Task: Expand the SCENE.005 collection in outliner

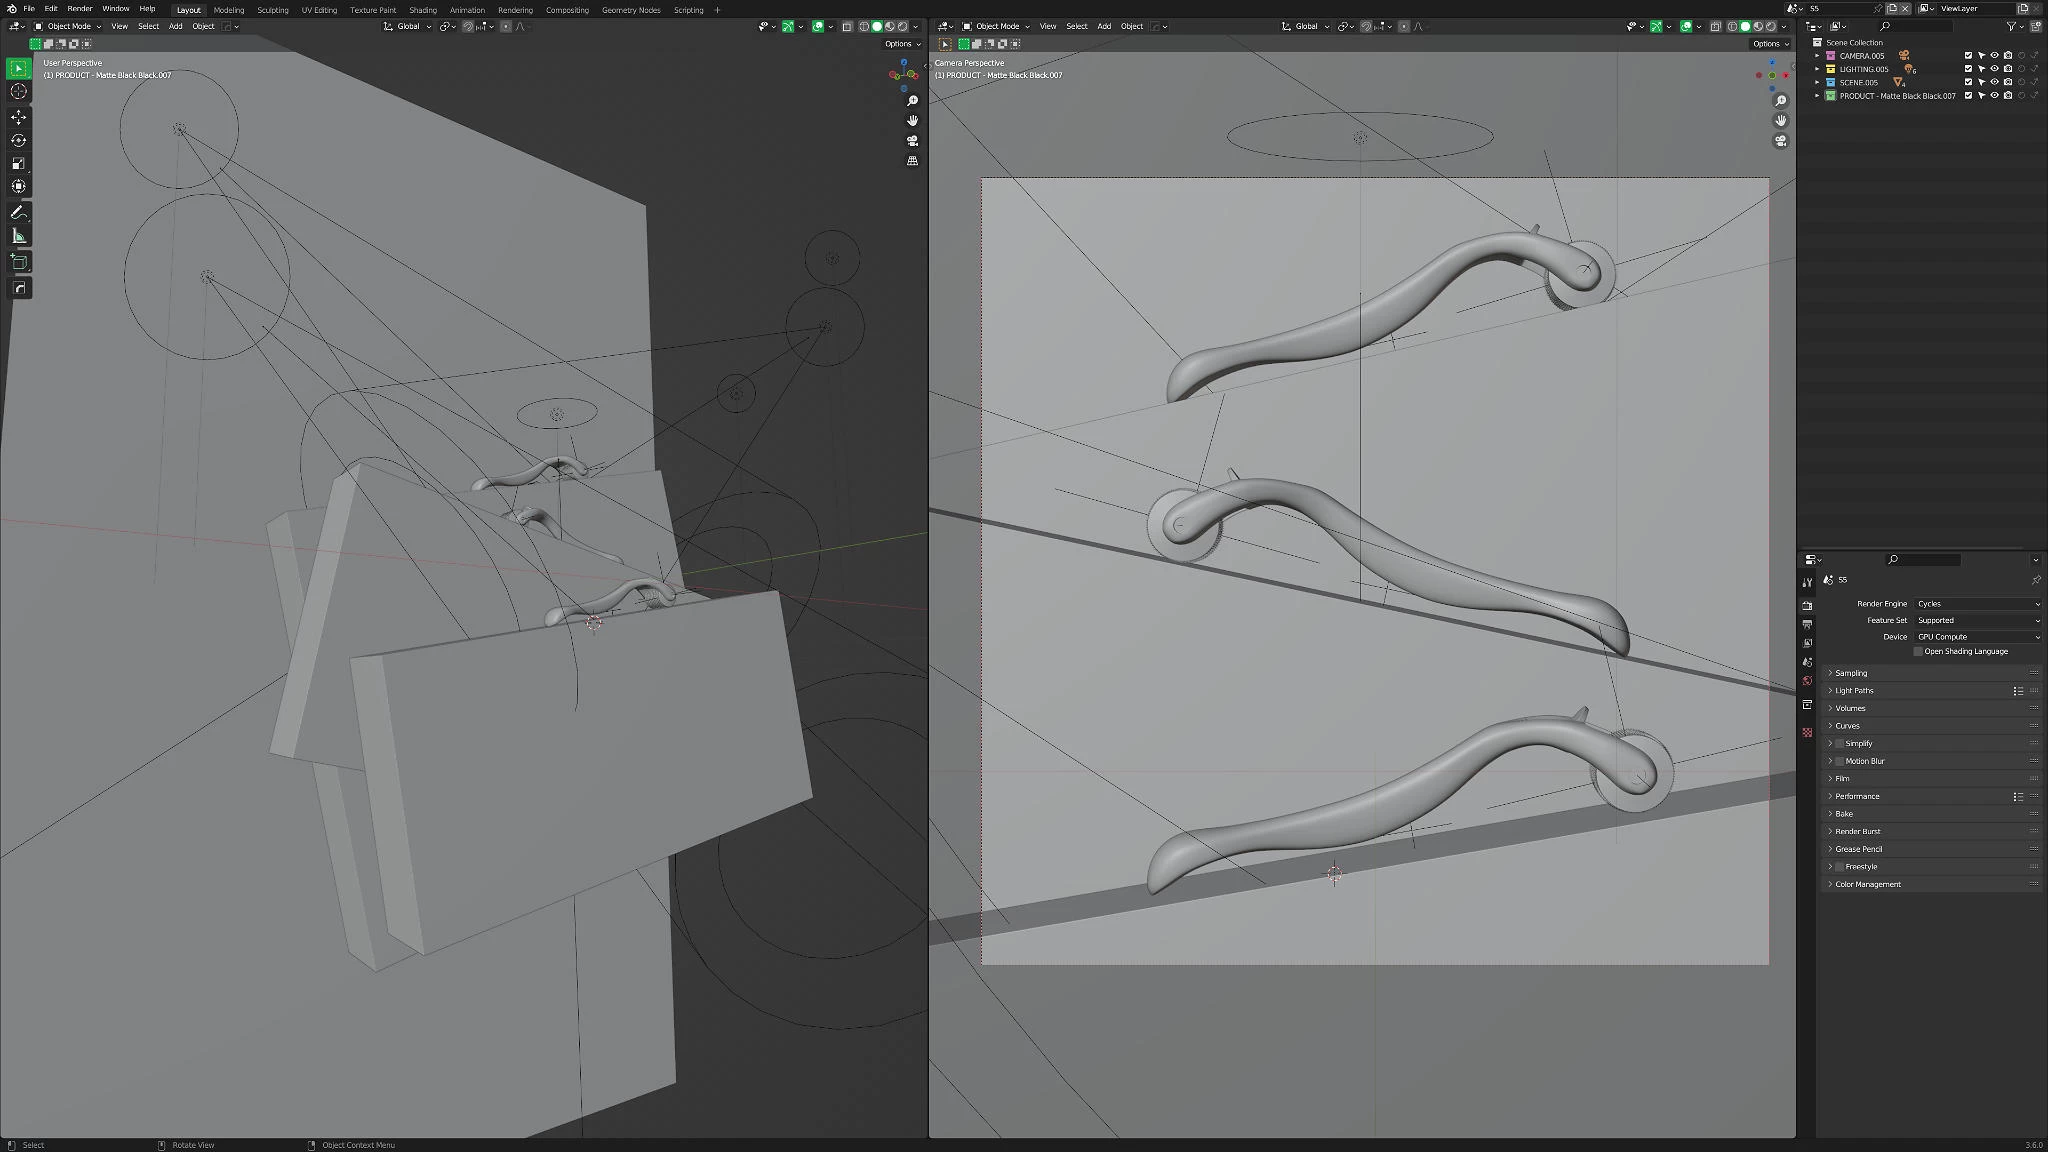Action: point(1817,83)
